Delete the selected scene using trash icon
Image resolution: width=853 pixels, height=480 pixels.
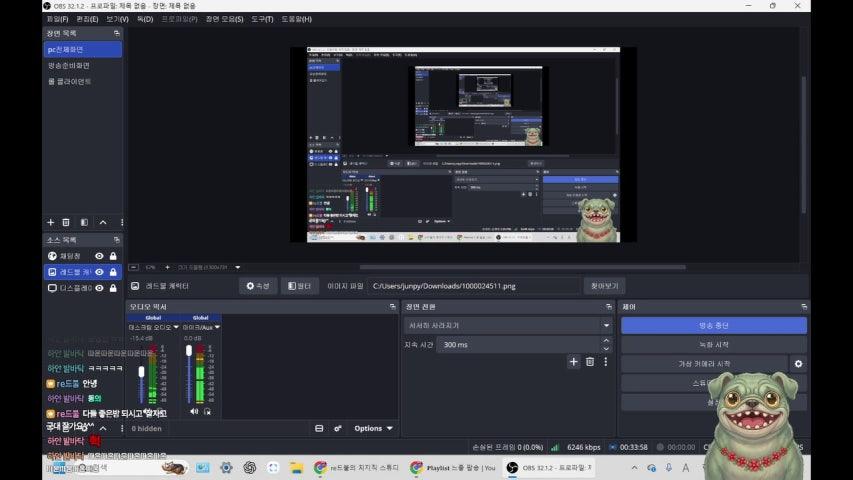point(66,222)
